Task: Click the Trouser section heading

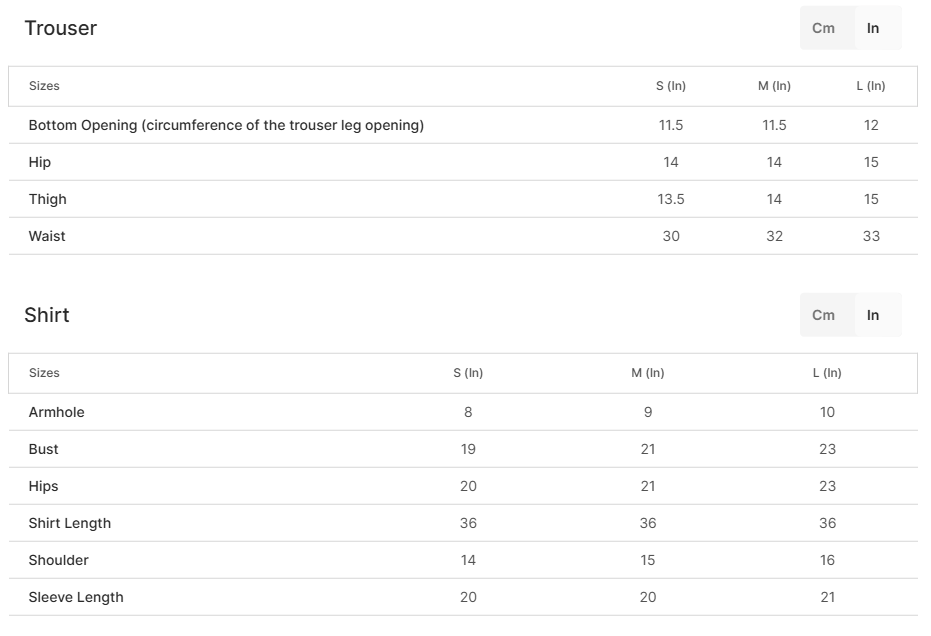Action: click(61, 28)
